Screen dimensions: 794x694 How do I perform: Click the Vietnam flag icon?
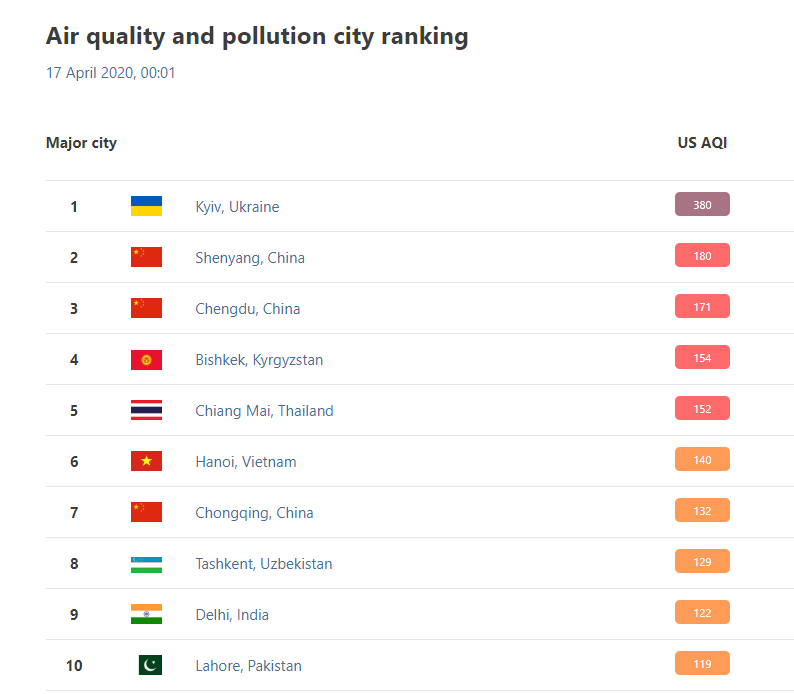pyautogui.click(x=146, y=461)
